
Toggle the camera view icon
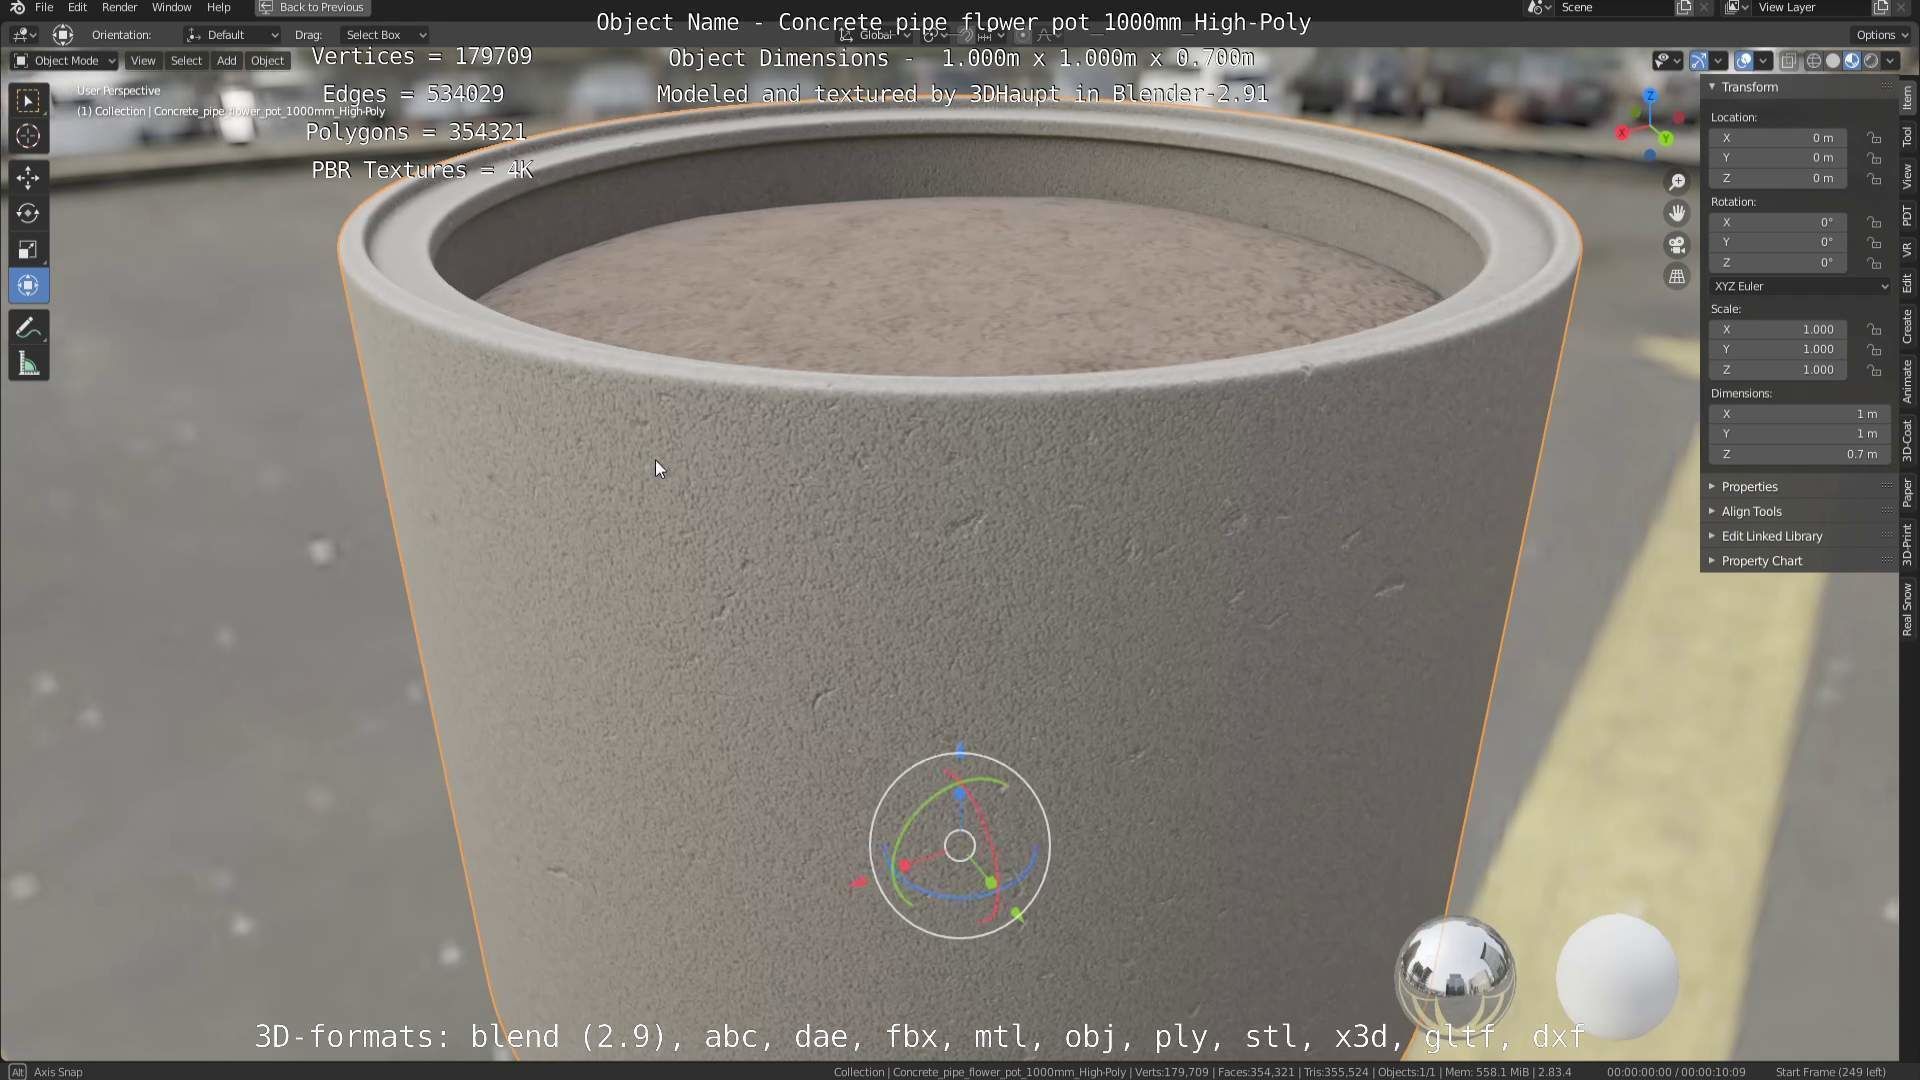1677,245
